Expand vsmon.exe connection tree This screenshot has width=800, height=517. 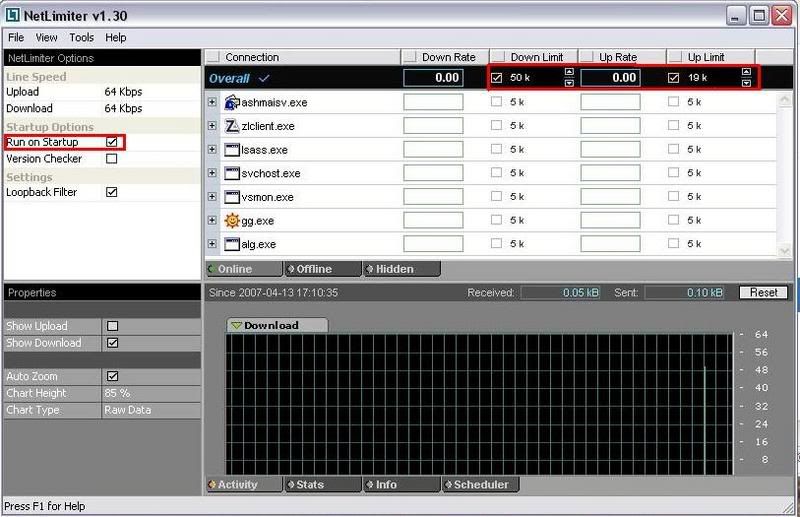(x=212, y=196)
